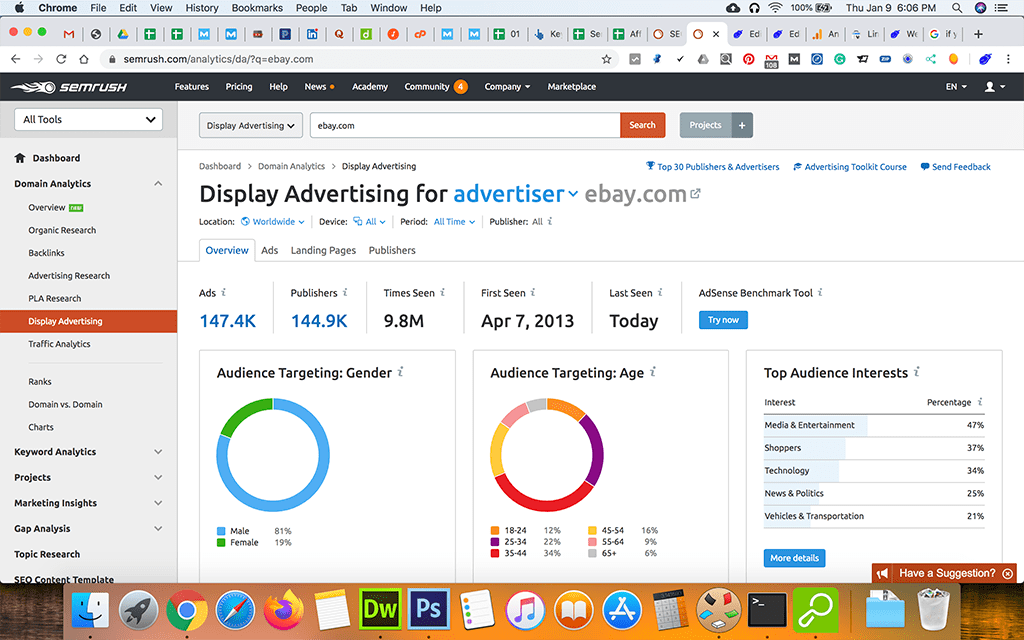Expand the Gap Analysis section
This screenshot has height=640, width=1024.
pos(158,528)
